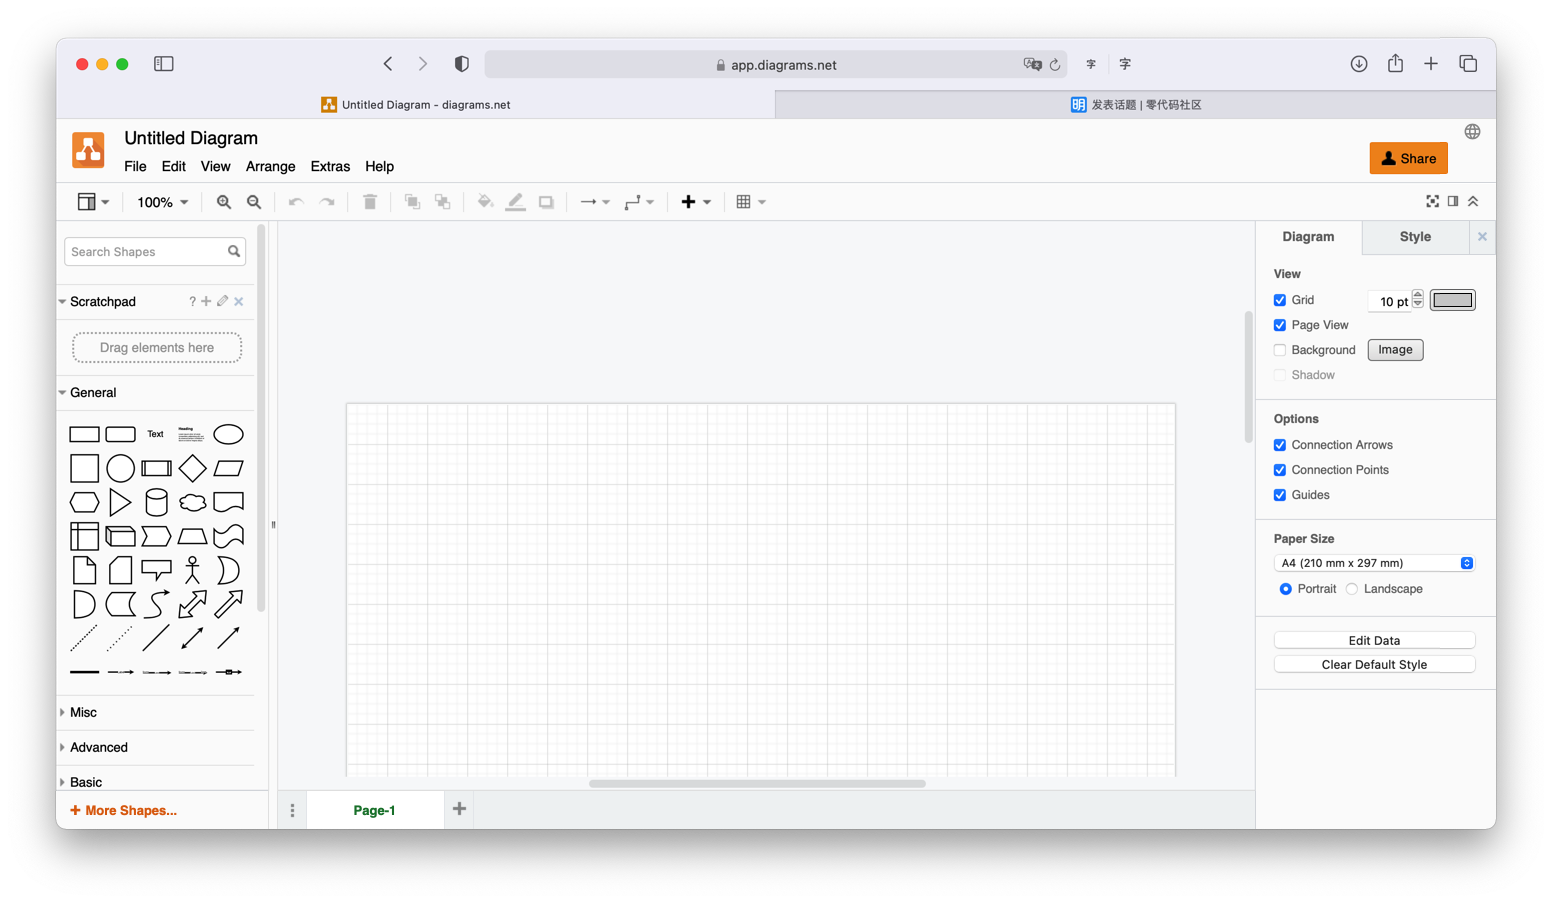Open the Extras menu
Viewport: 1552px width, 903px height.
pyautogui.click(x=330, y=167)
